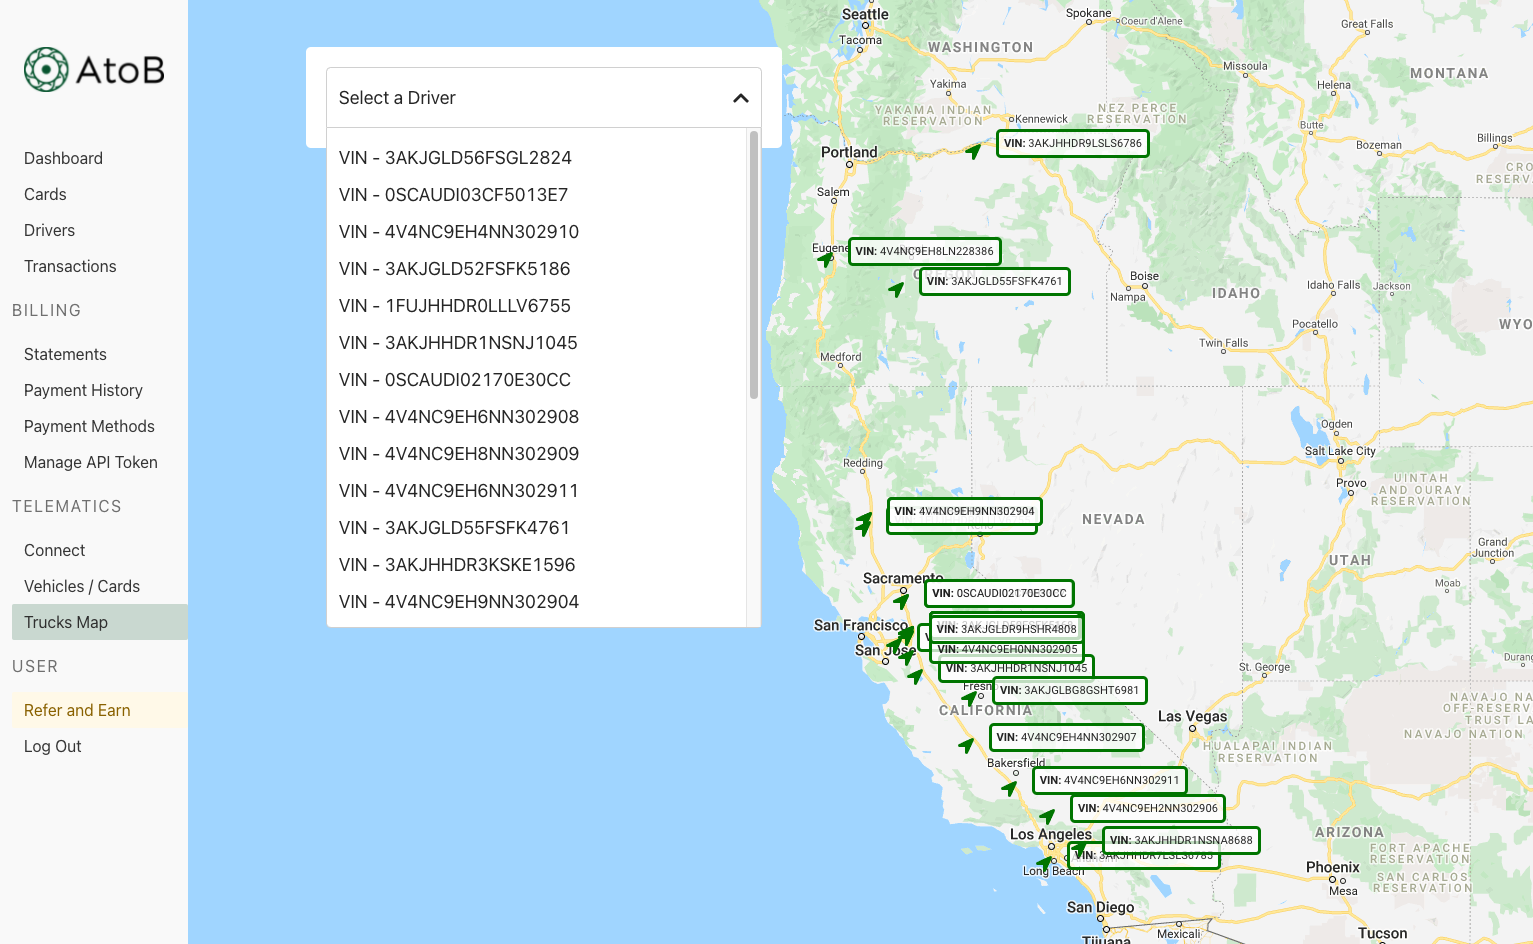Click truck arrow marker near Long Beach
This screenshot has height=944, width=1533.
(x=1045, y=862)
